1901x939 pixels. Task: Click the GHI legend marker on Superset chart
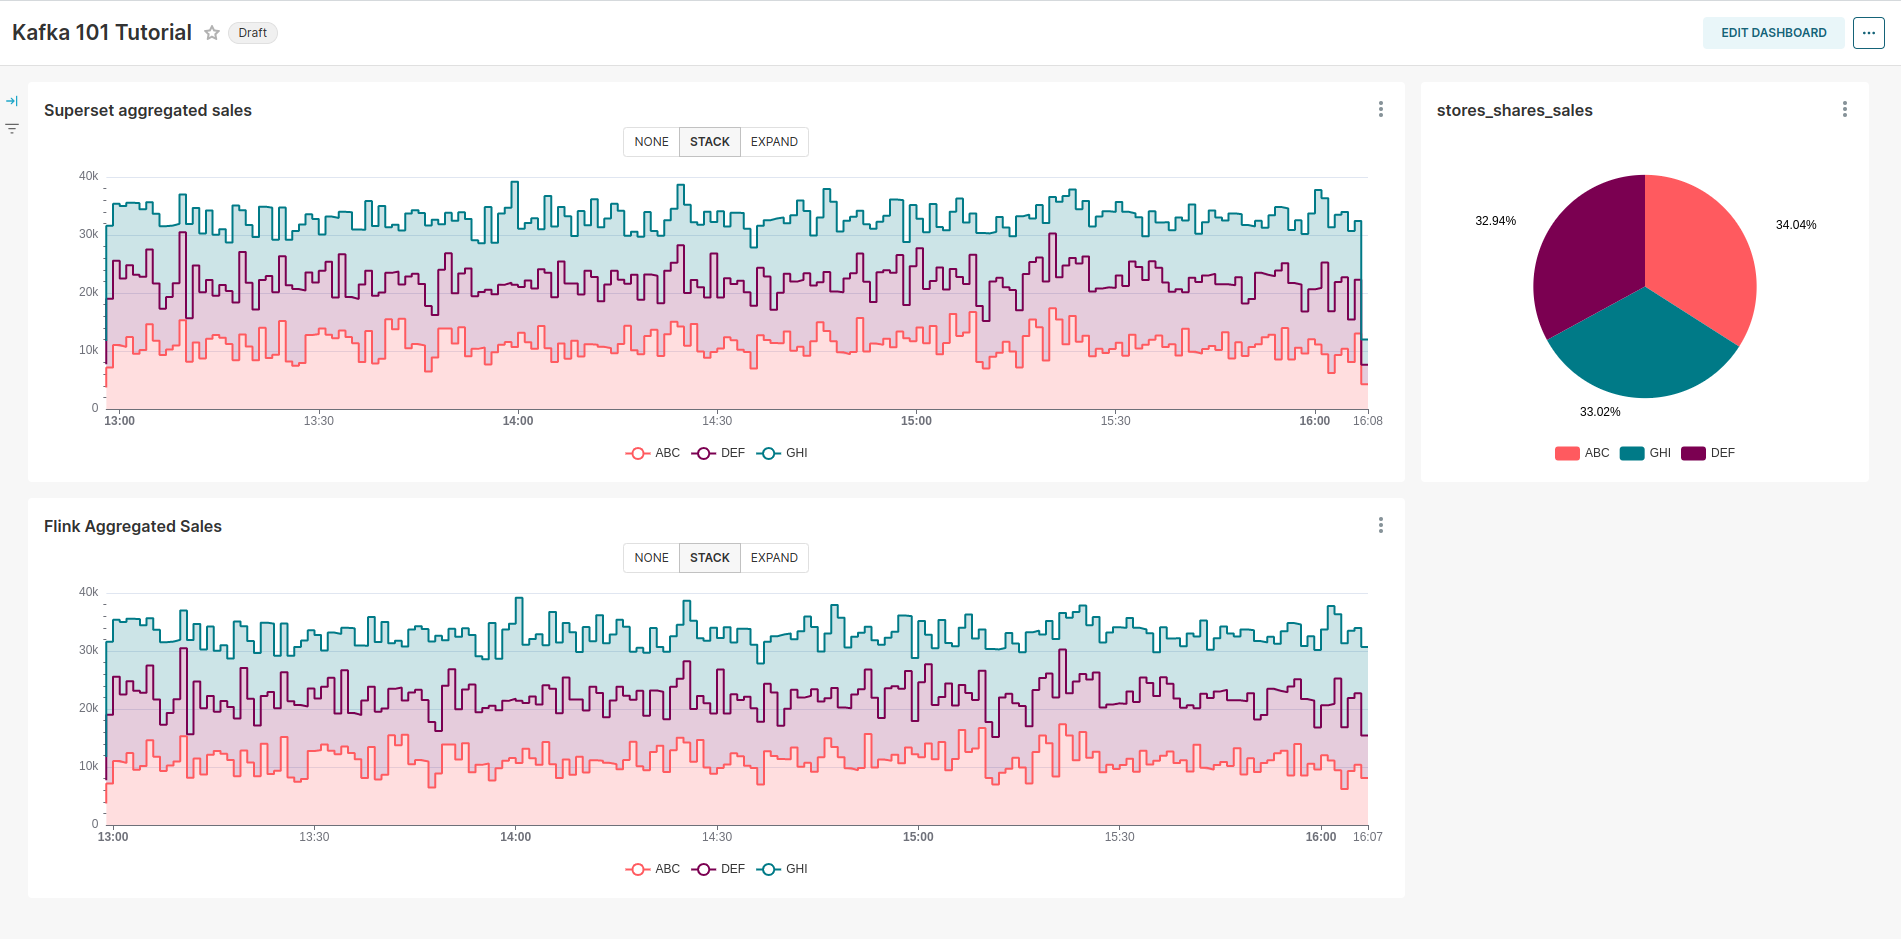[768, 452]
